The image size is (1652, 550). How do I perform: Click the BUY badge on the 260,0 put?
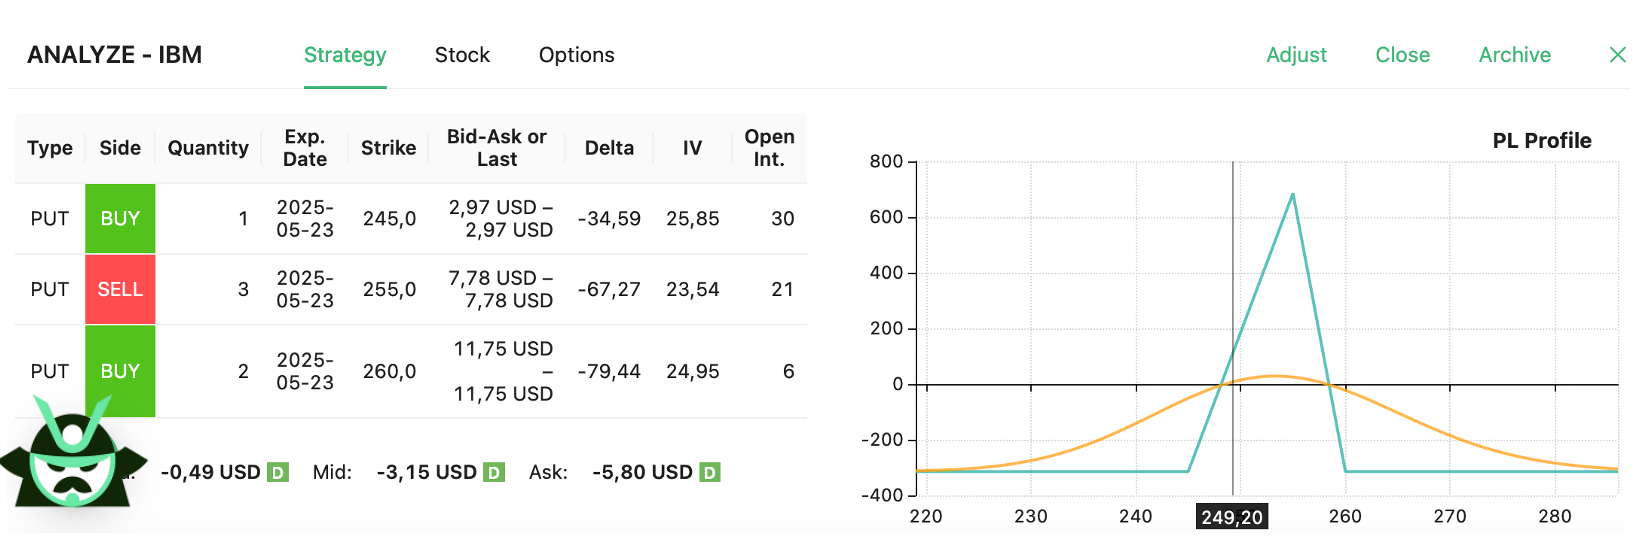click(x=120, y=371)
